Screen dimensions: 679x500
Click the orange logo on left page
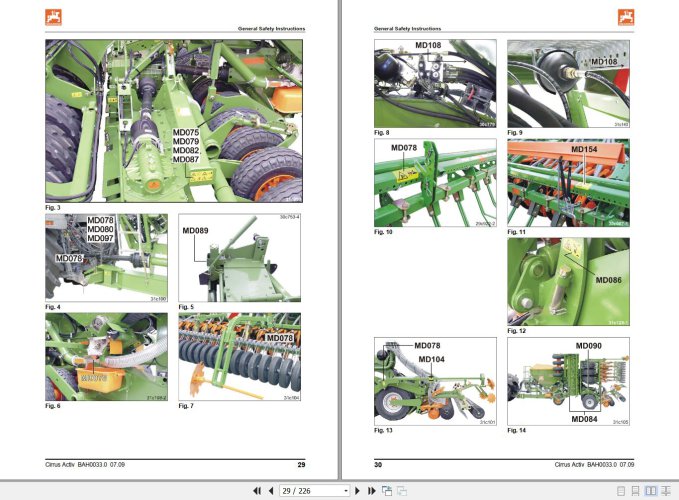click(x=53, y=17)
